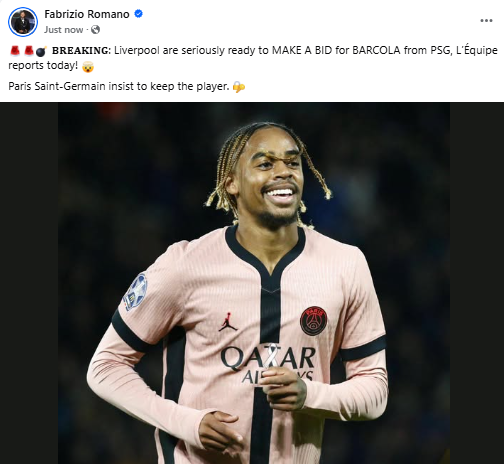This screenshot has width=504, height=464.
Task: Click the globe public privacy icon
Action: tap(95, 30)
